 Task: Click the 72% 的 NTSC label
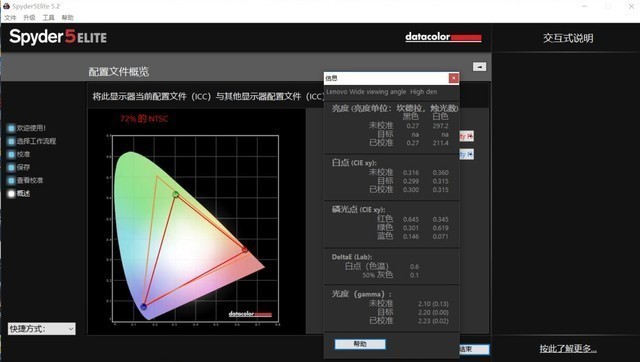coord(144,119)
